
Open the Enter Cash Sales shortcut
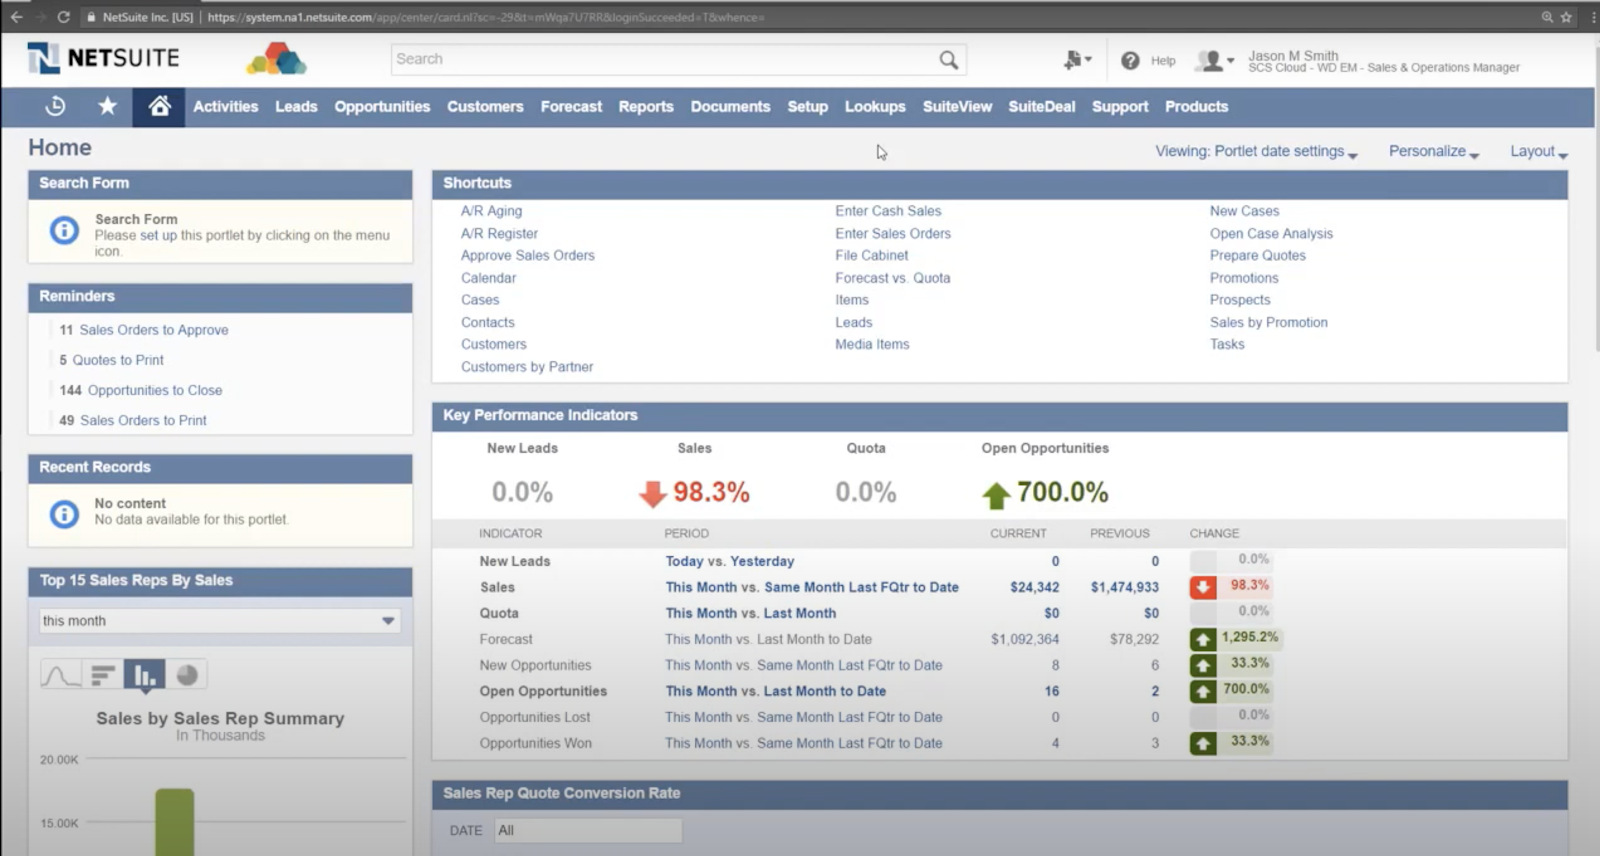tap(888, 211)
